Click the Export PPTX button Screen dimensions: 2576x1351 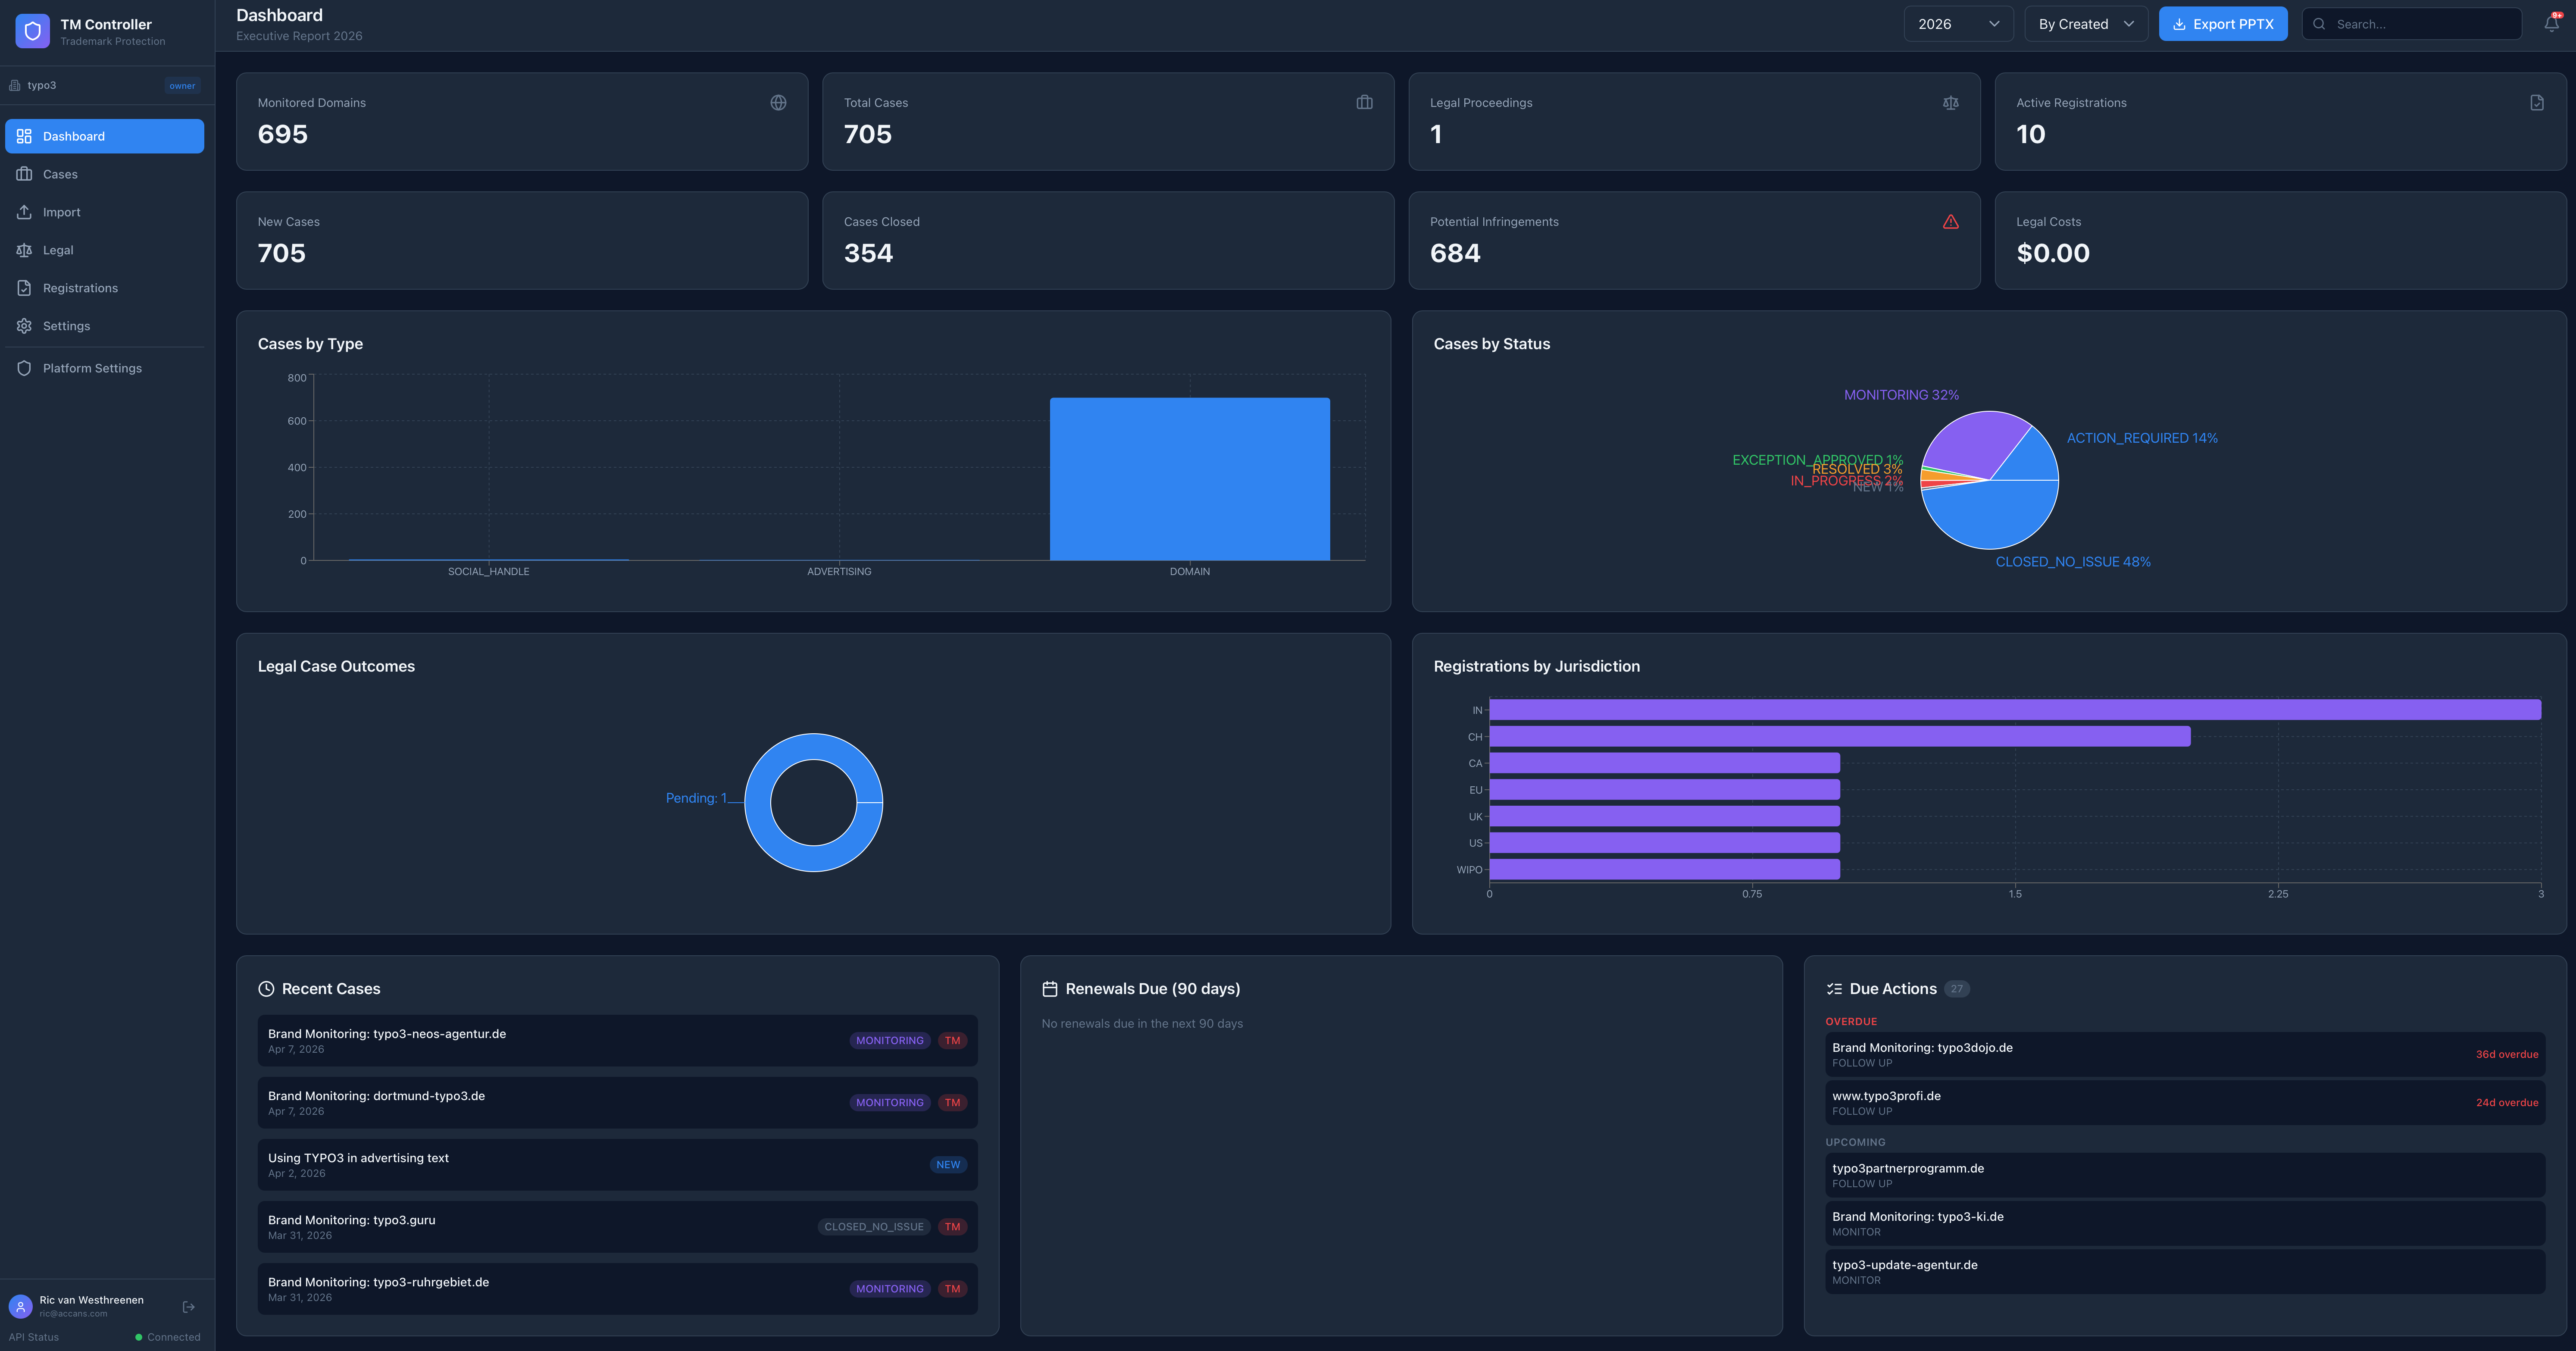click(2222, 24)
